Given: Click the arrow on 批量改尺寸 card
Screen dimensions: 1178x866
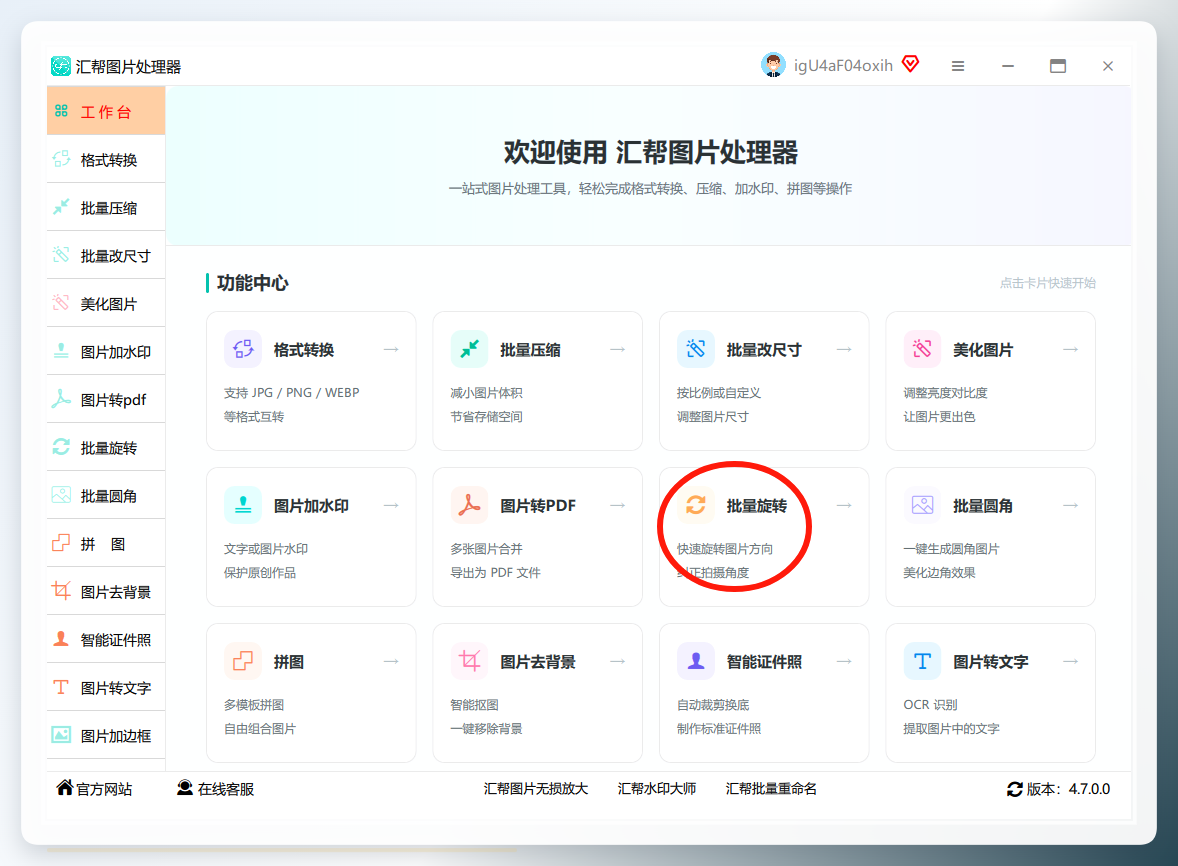Looking at the screenshot, I should pos(844,349).
